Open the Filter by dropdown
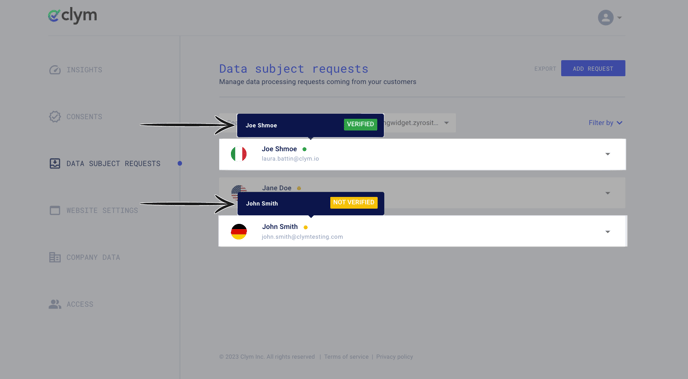688x379 pixels. click(x=606, y=123)
